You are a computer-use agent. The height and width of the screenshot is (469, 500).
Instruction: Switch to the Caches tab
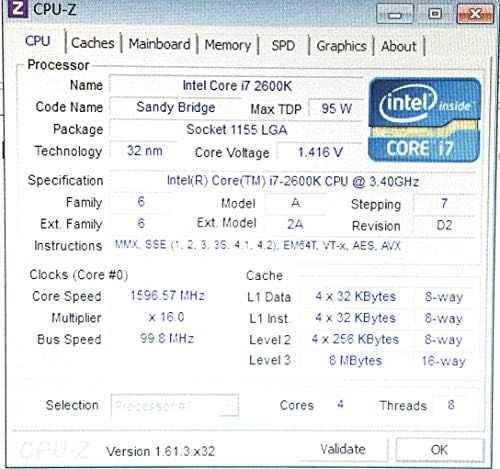pos(93,43)
